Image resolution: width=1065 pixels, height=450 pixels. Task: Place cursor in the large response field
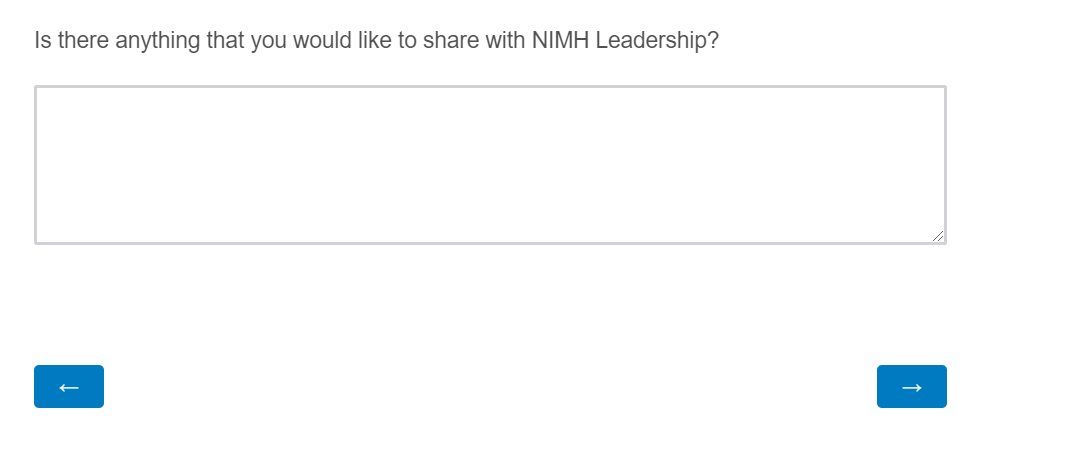pos(490,165)
